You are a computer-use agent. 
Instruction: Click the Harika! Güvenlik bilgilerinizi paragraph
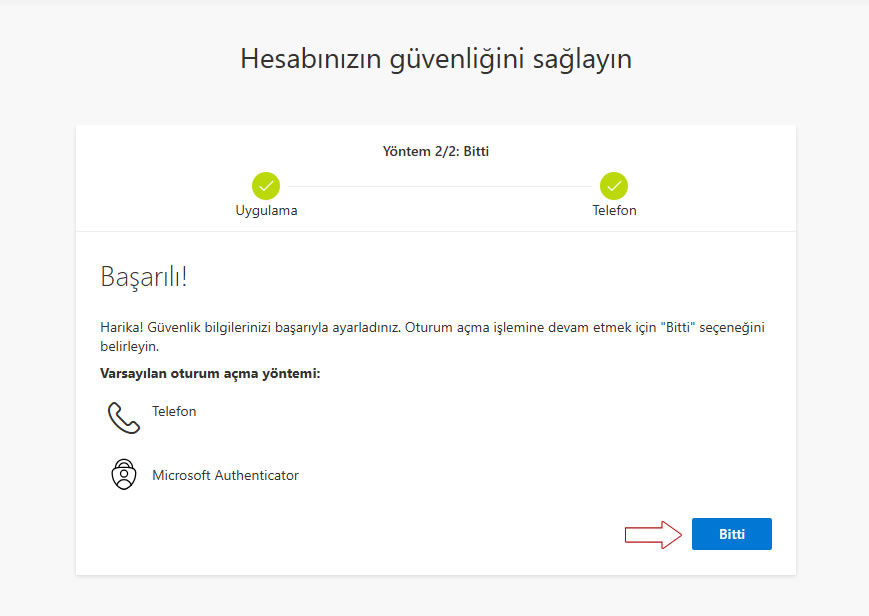point(432,337)
